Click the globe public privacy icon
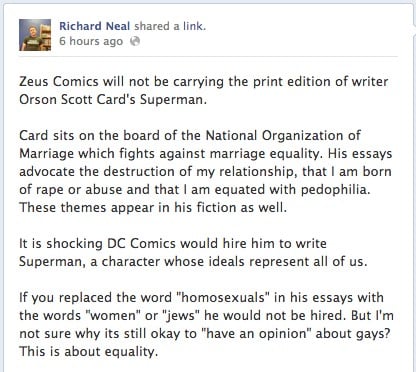The height and width of the screenshot is (372, 416). (135, 41)
